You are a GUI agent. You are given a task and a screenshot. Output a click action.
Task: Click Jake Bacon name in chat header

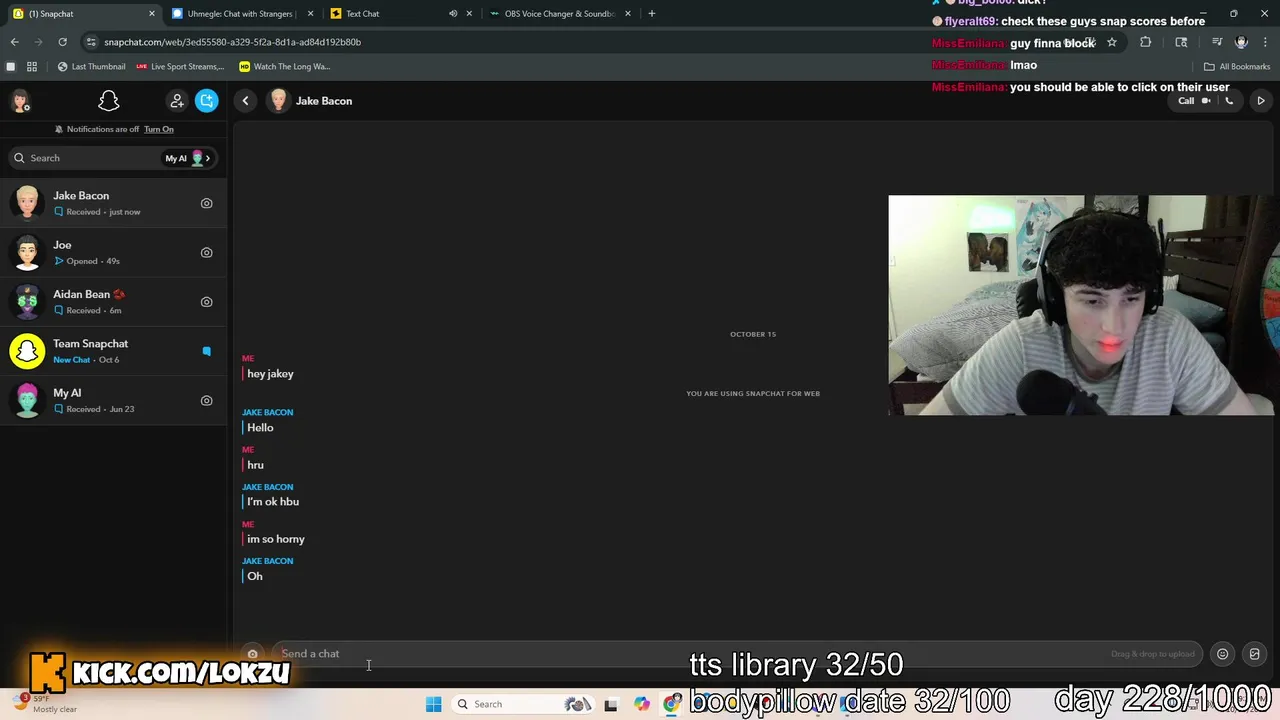(324, 101)
